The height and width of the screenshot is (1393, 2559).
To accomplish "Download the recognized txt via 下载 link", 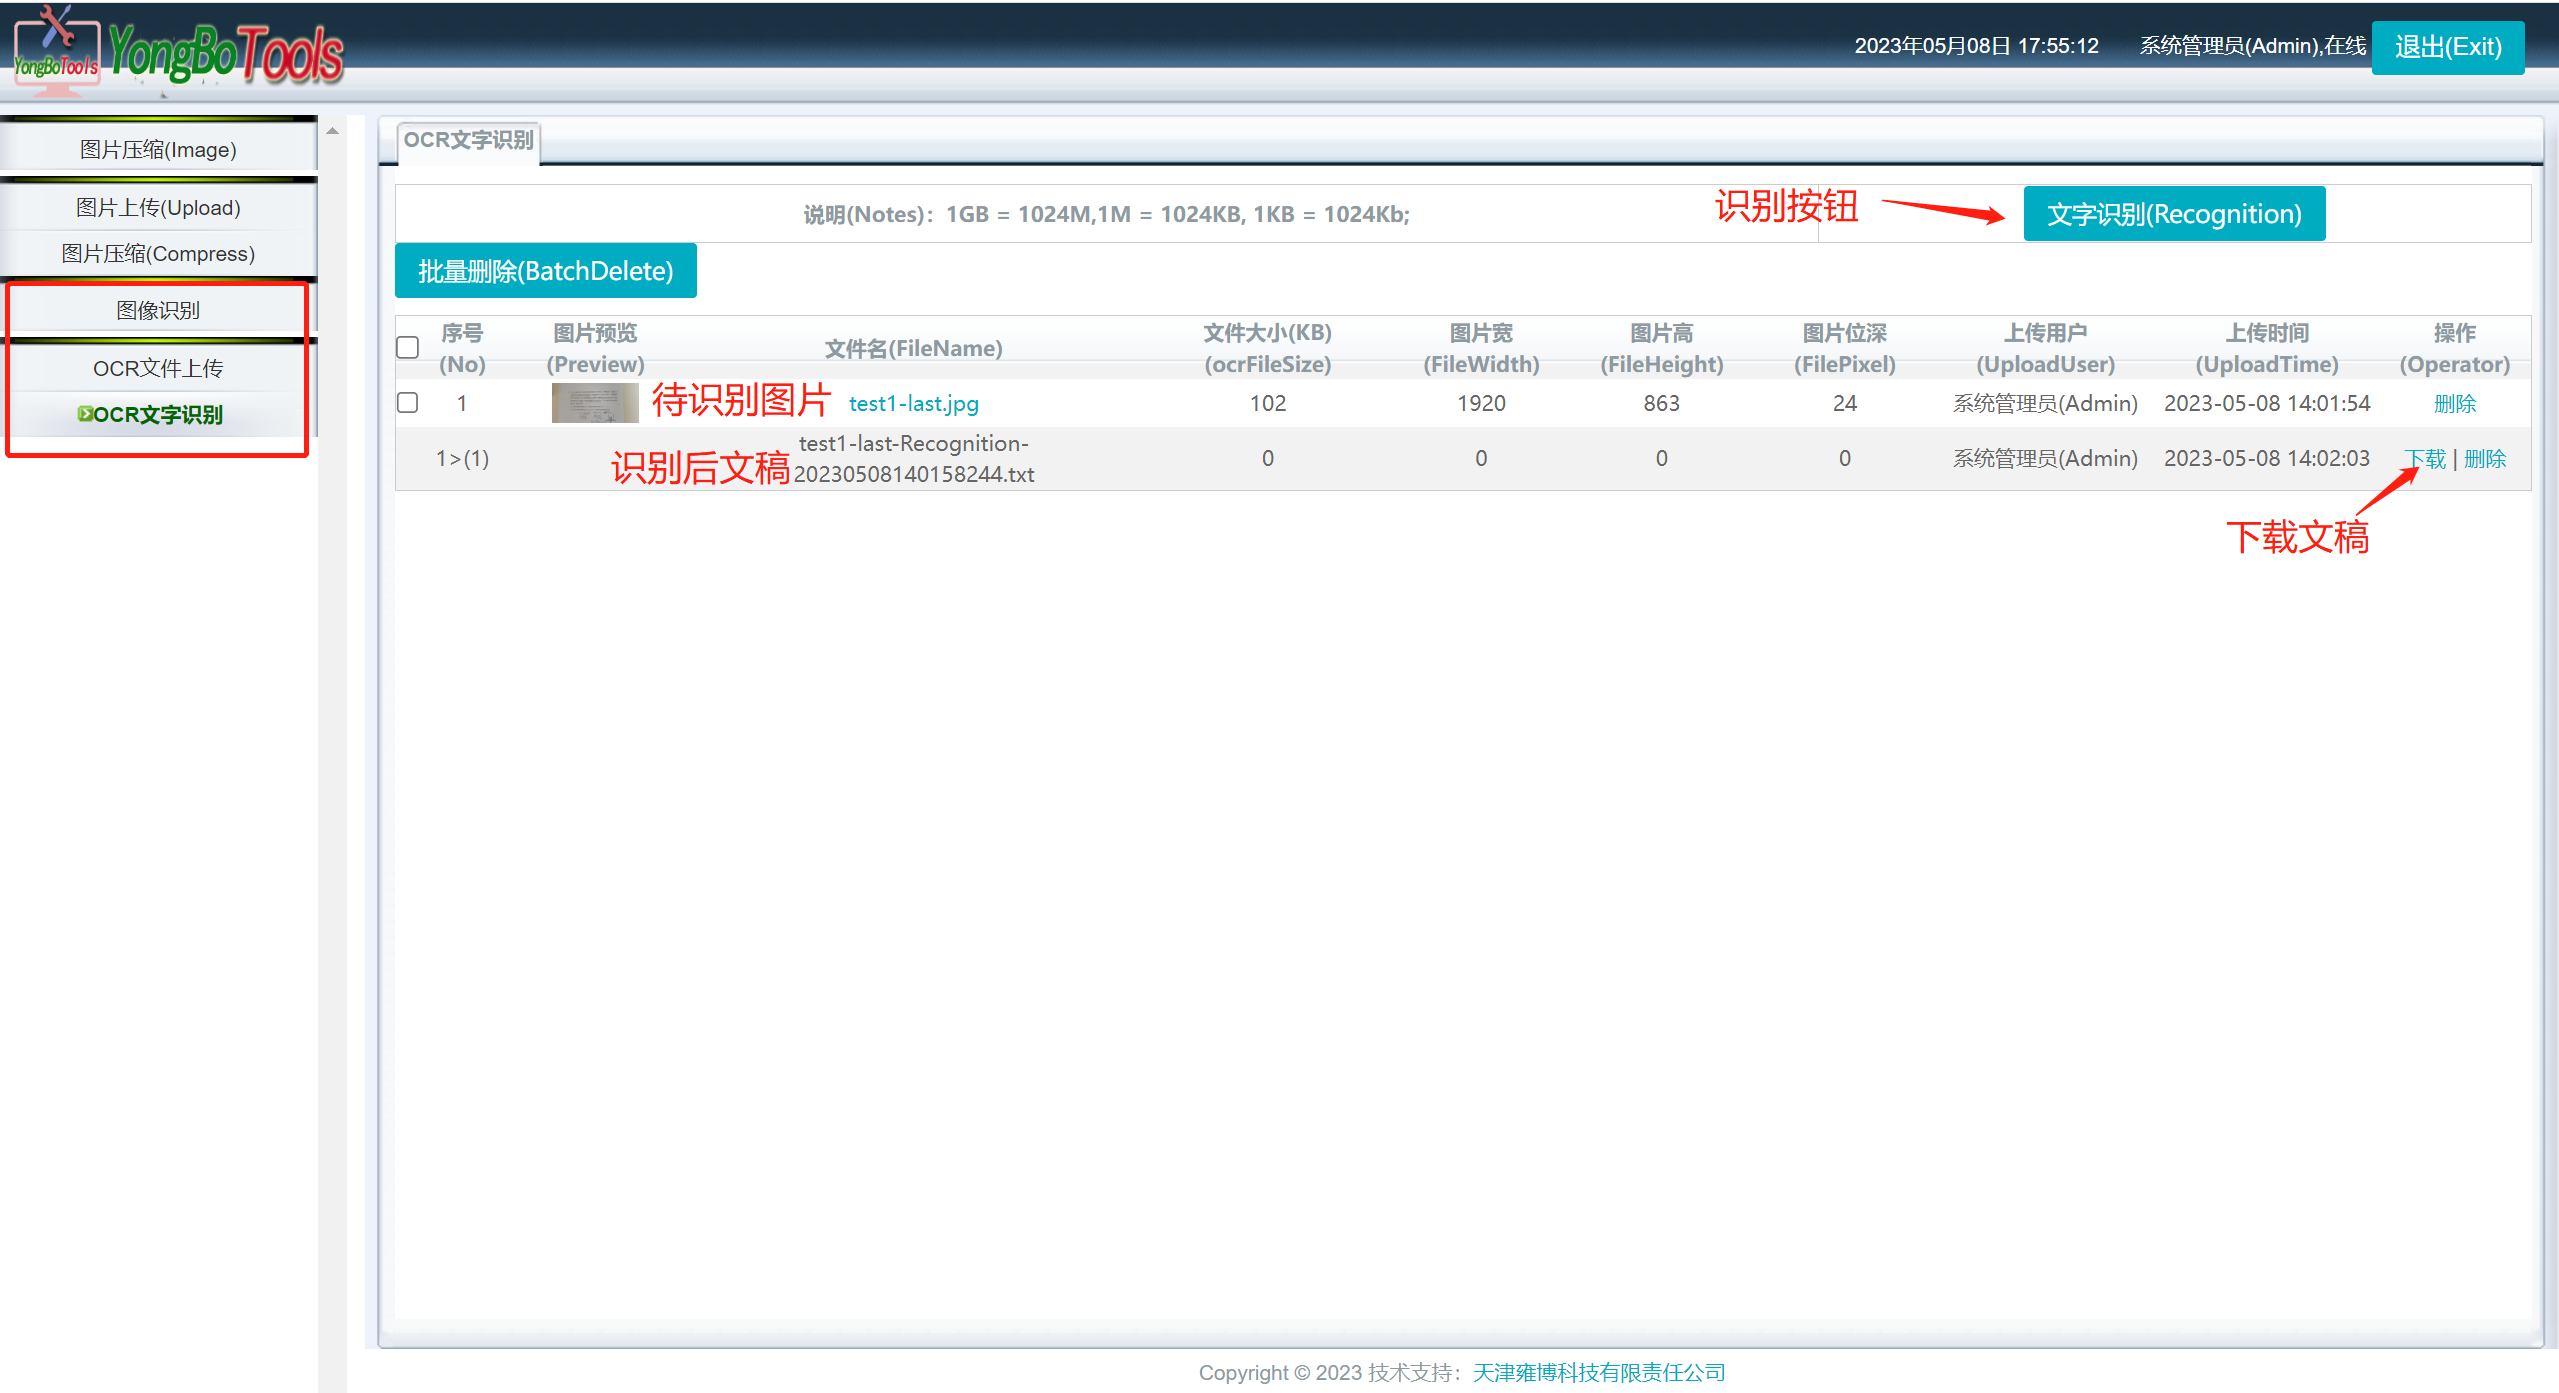I will pos(2426,458).
